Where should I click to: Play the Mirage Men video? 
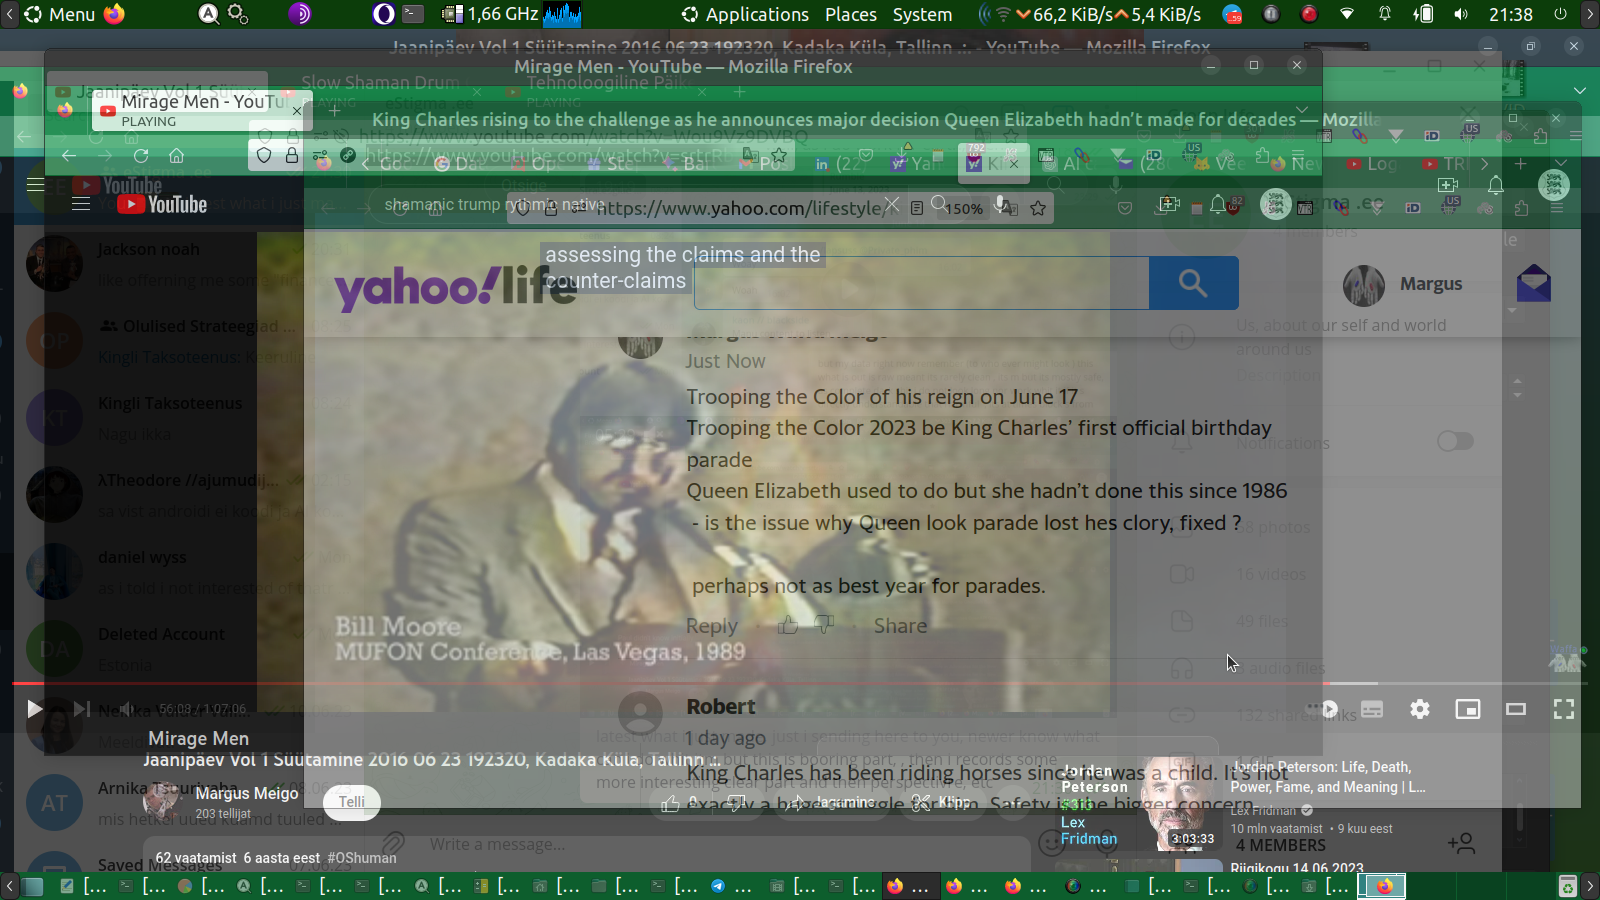point(34,709)
